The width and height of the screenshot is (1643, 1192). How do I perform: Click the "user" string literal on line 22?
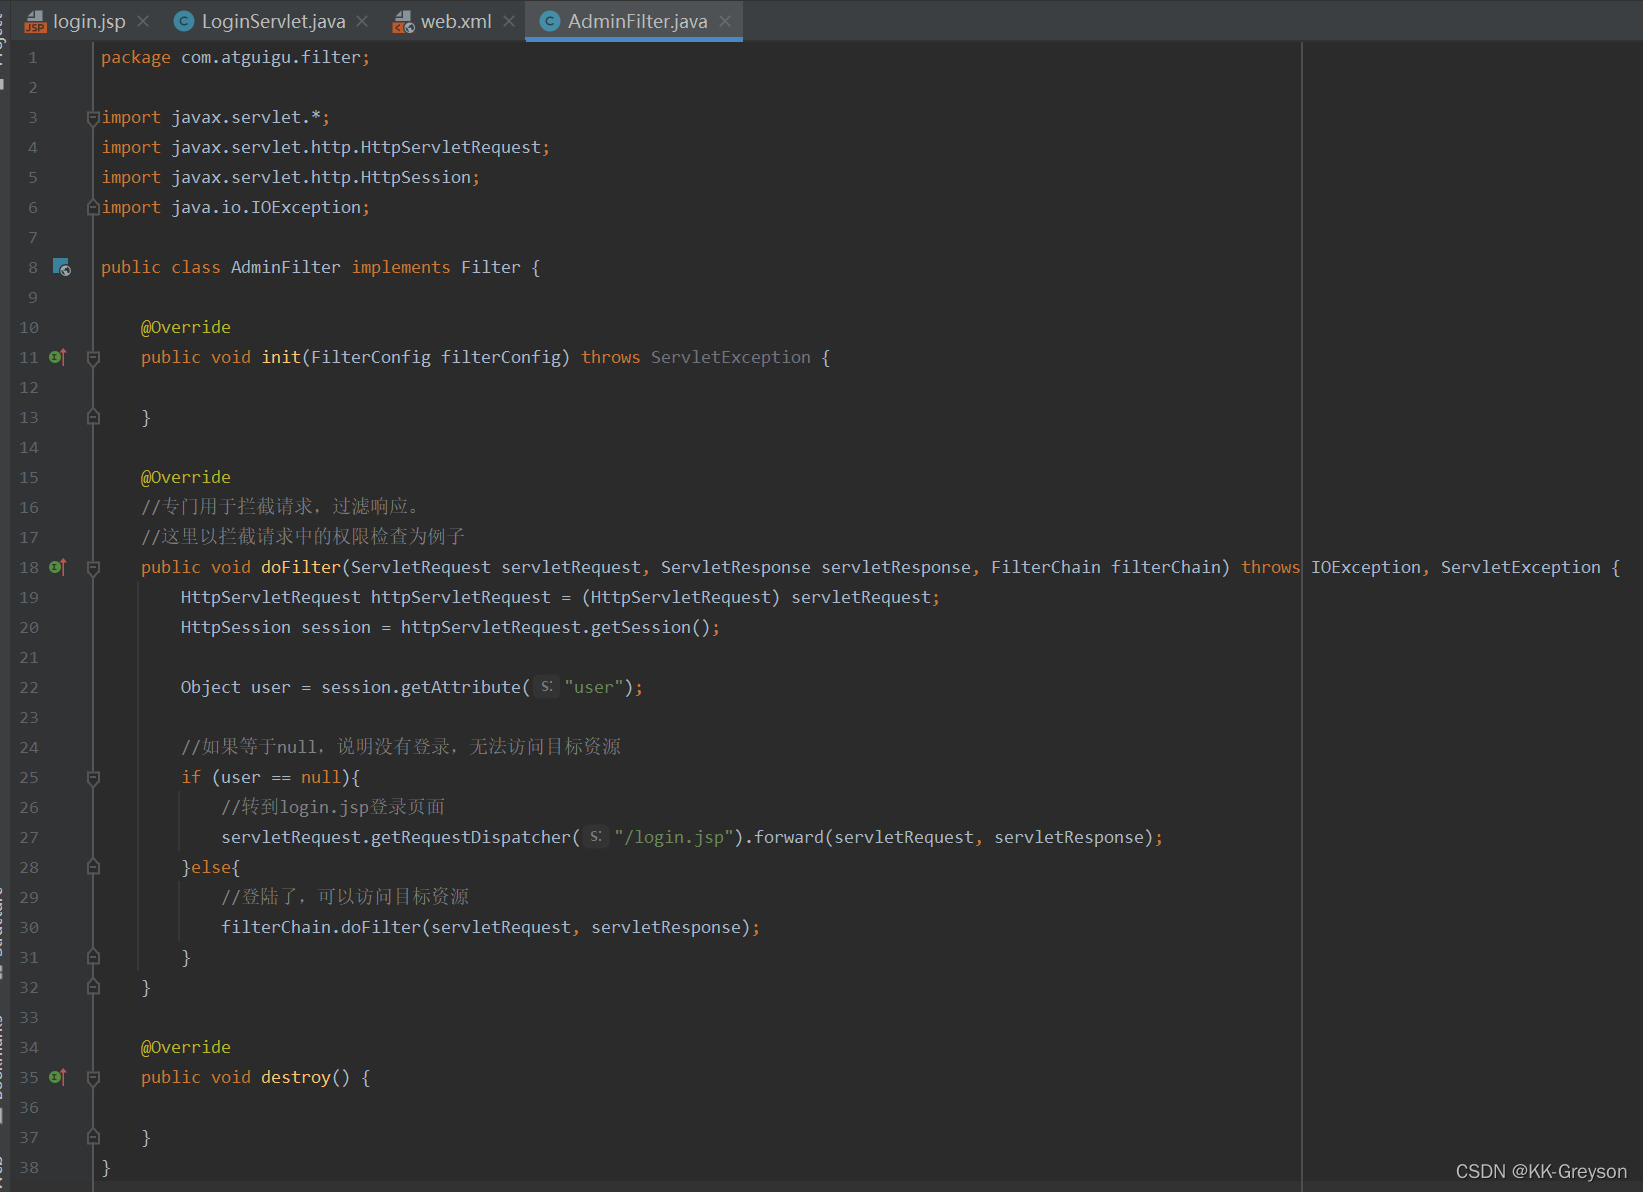tap(594, 687)
